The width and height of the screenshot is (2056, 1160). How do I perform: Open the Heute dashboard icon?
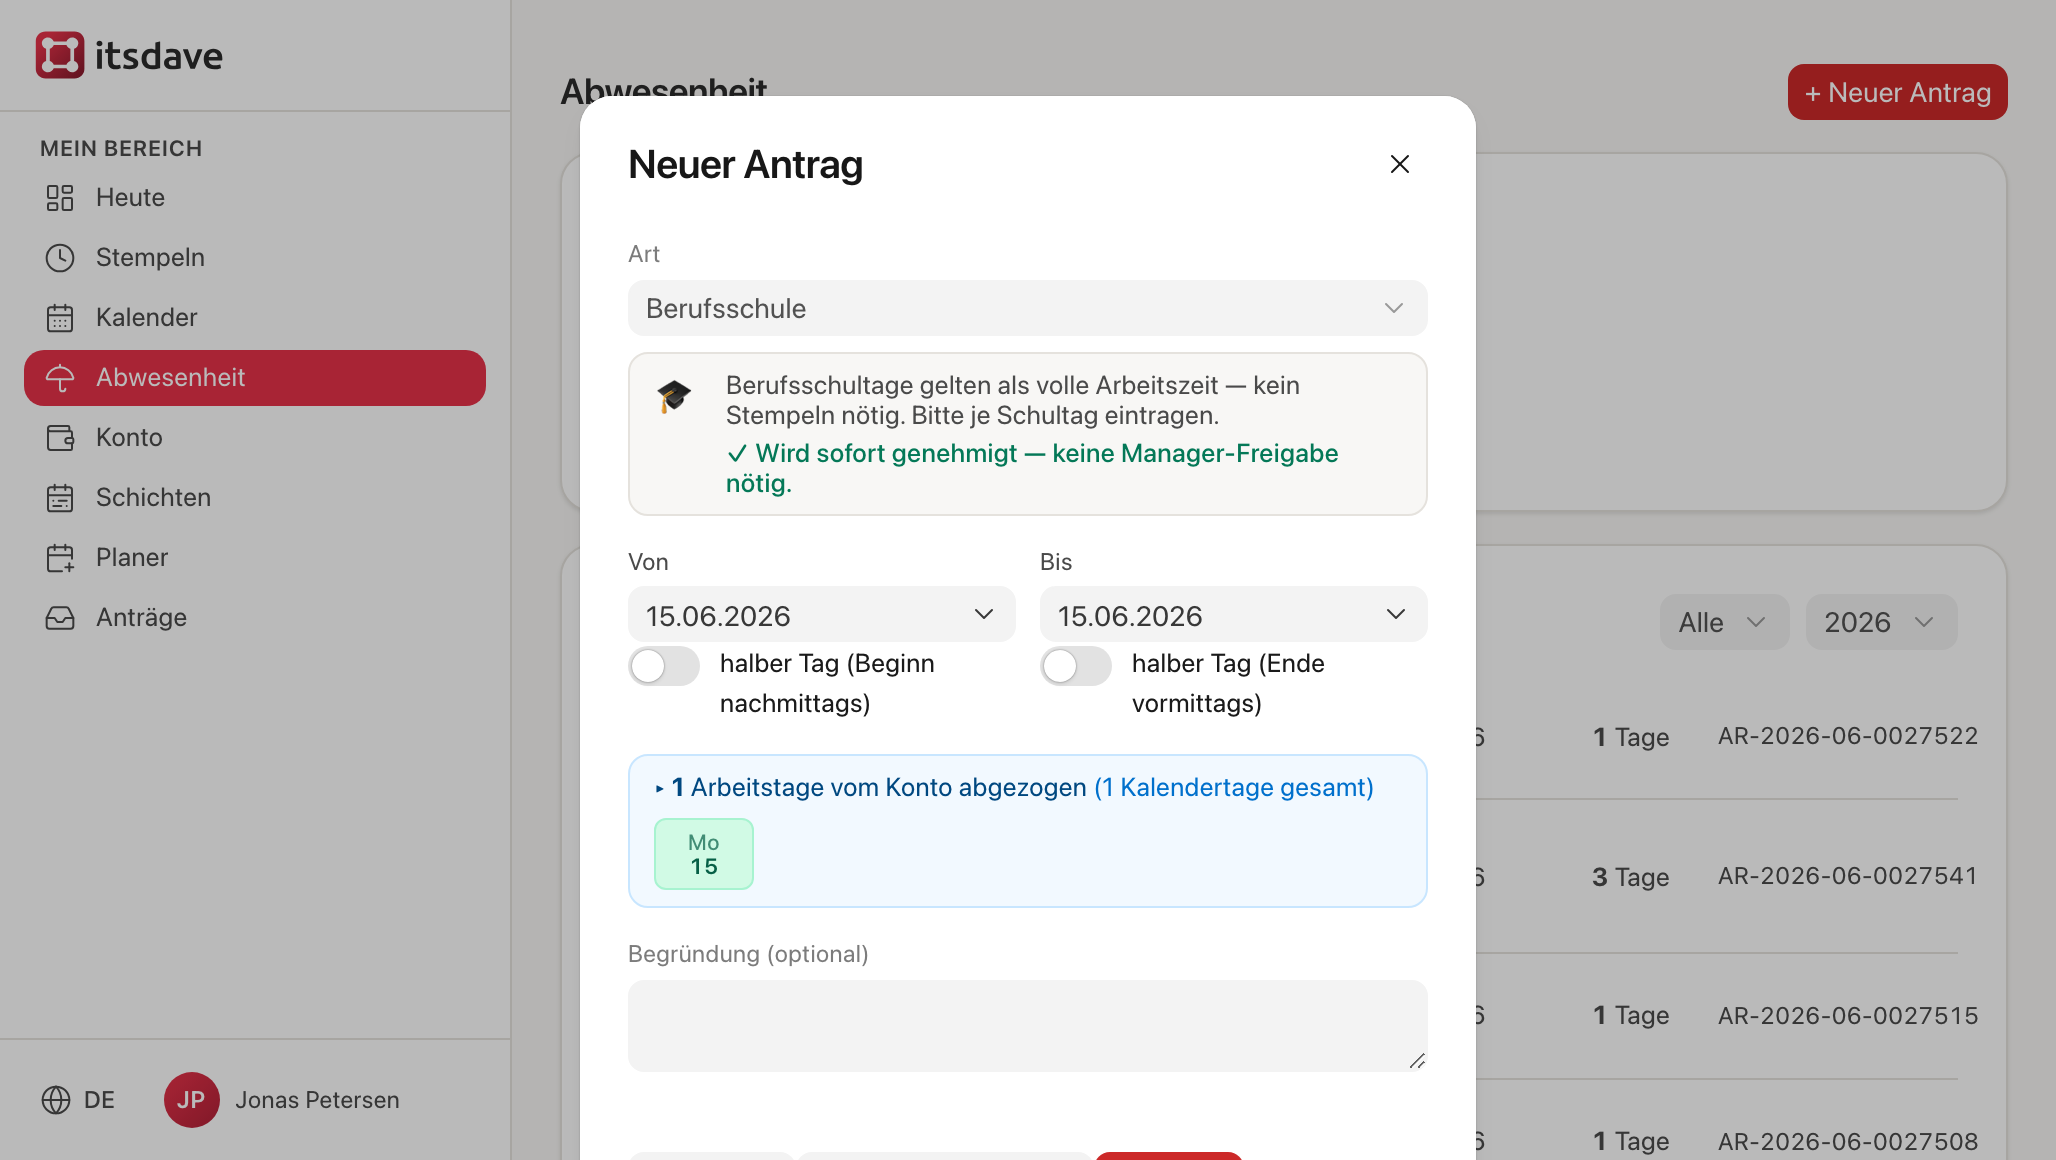tap(60, 198)
